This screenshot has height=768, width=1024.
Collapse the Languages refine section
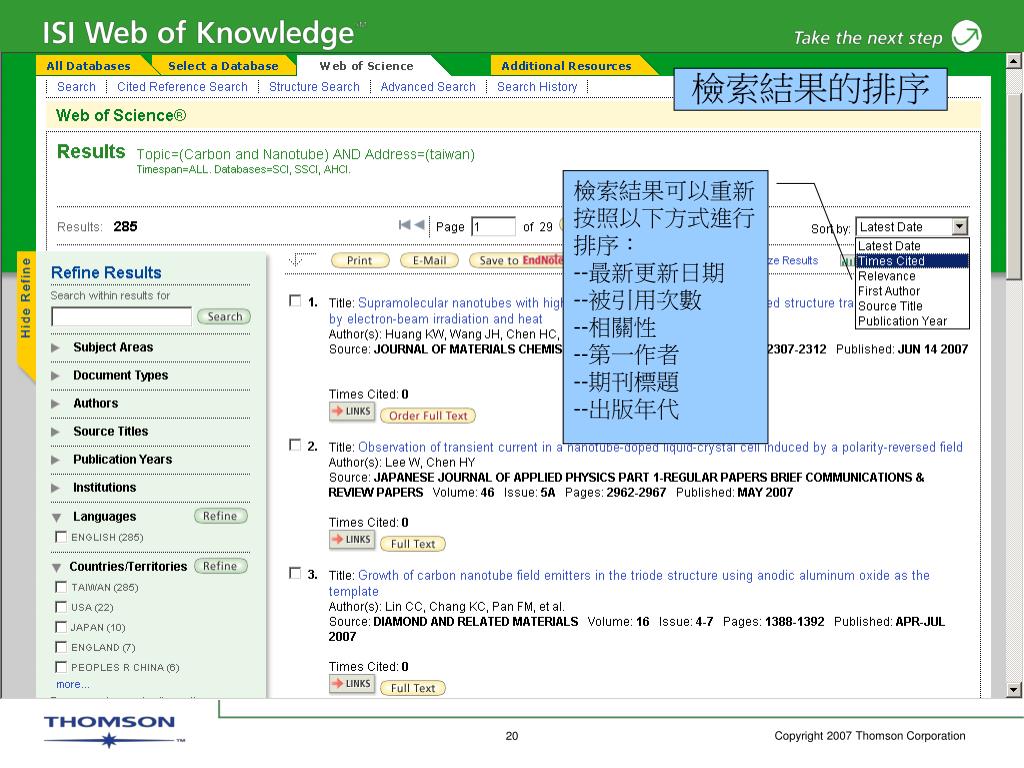click(x=57, y=517)
